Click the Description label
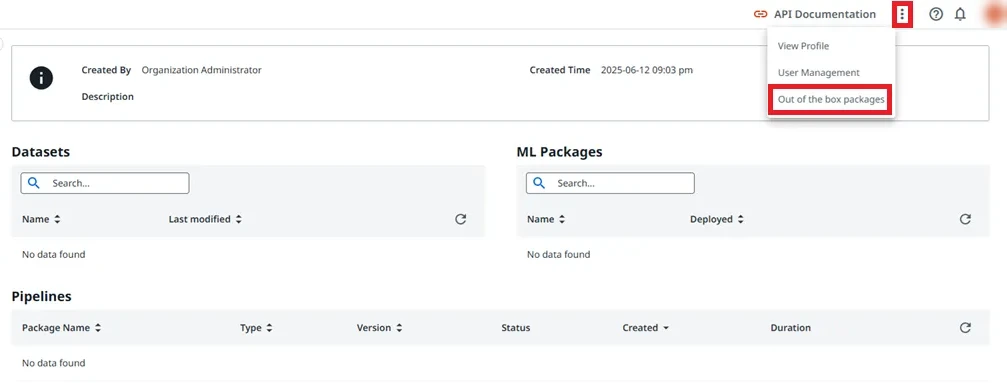The height and width of the screenshot is (383, 1007). tap(108, 97)
